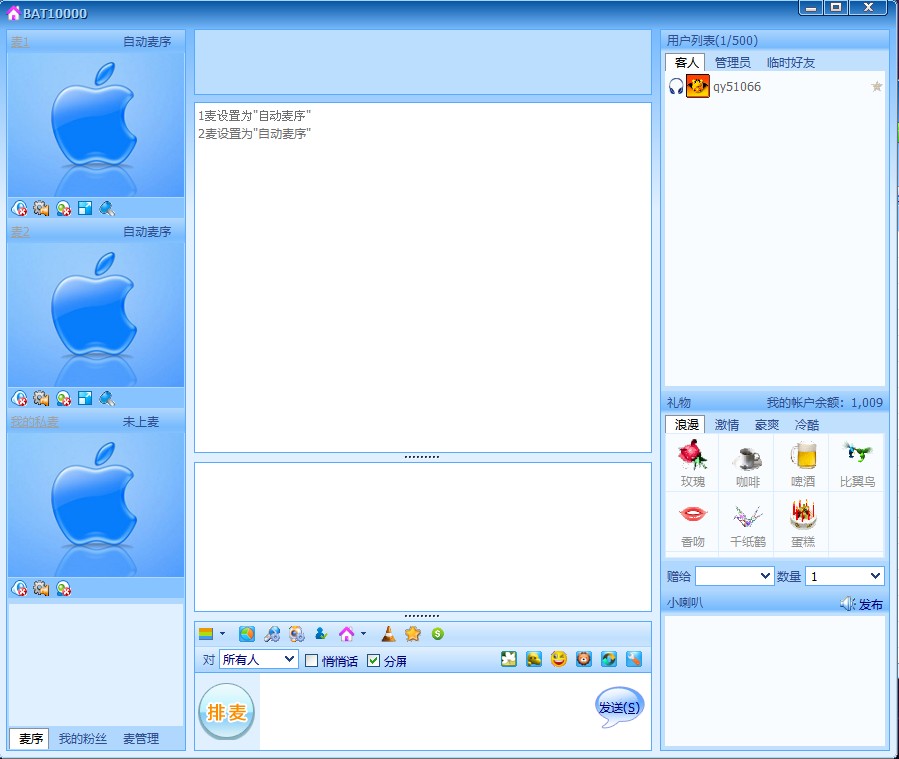Image resolution: width=899 pixels, height=759 pixels.
Task: Click the webcam-with-red-X icon under 我的私麦
Action: [63, 588]
